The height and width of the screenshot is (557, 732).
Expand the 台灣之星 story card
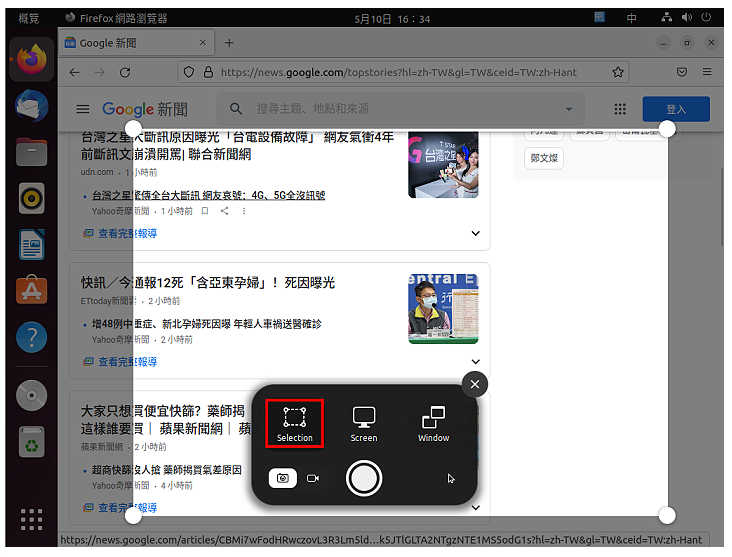click(475, 233)
